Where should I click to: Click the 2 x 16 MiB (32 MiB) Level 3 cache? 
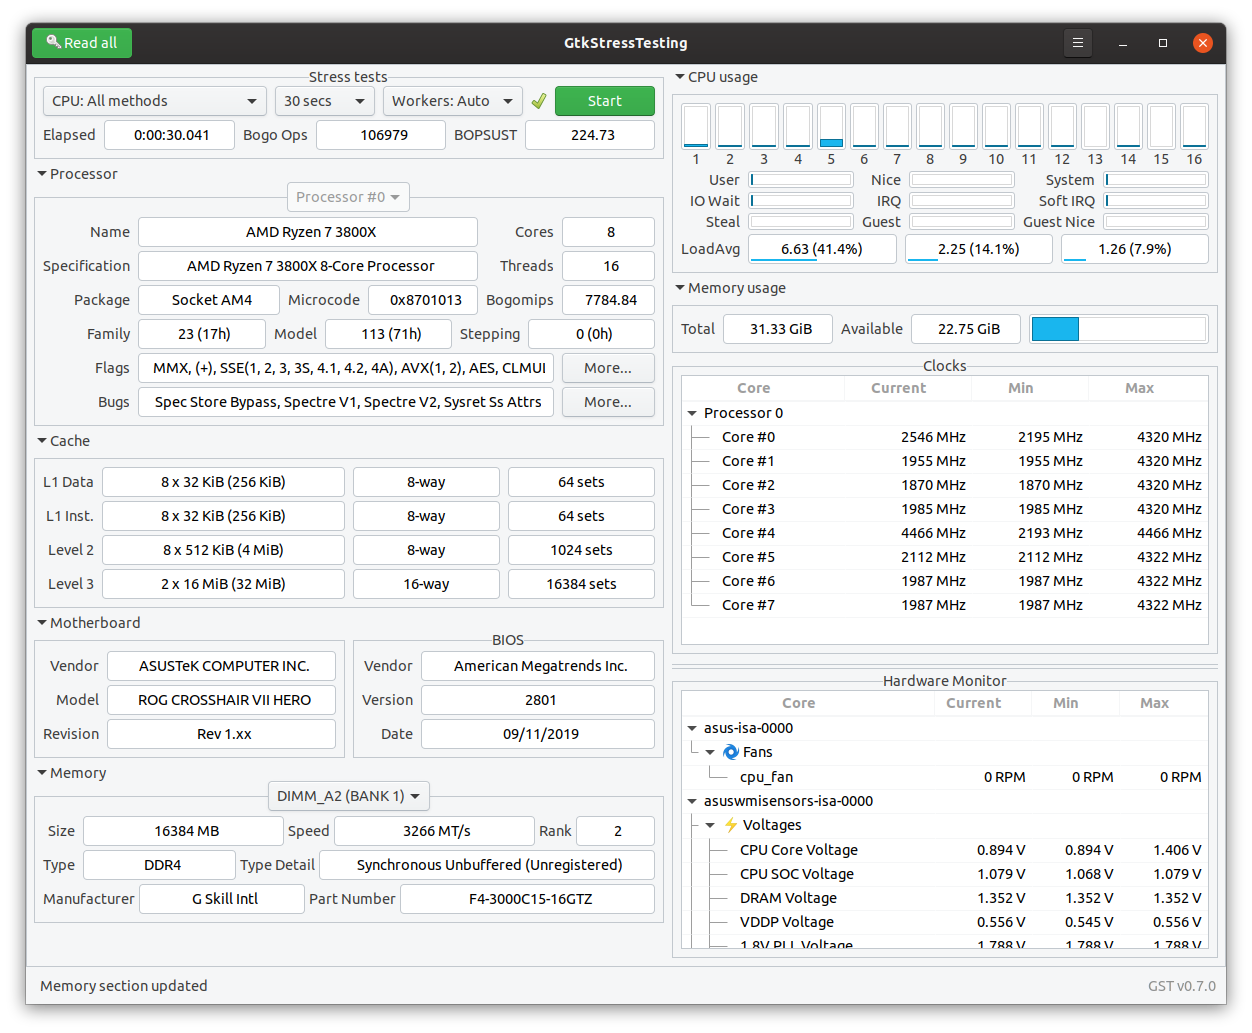pos(224,584)
